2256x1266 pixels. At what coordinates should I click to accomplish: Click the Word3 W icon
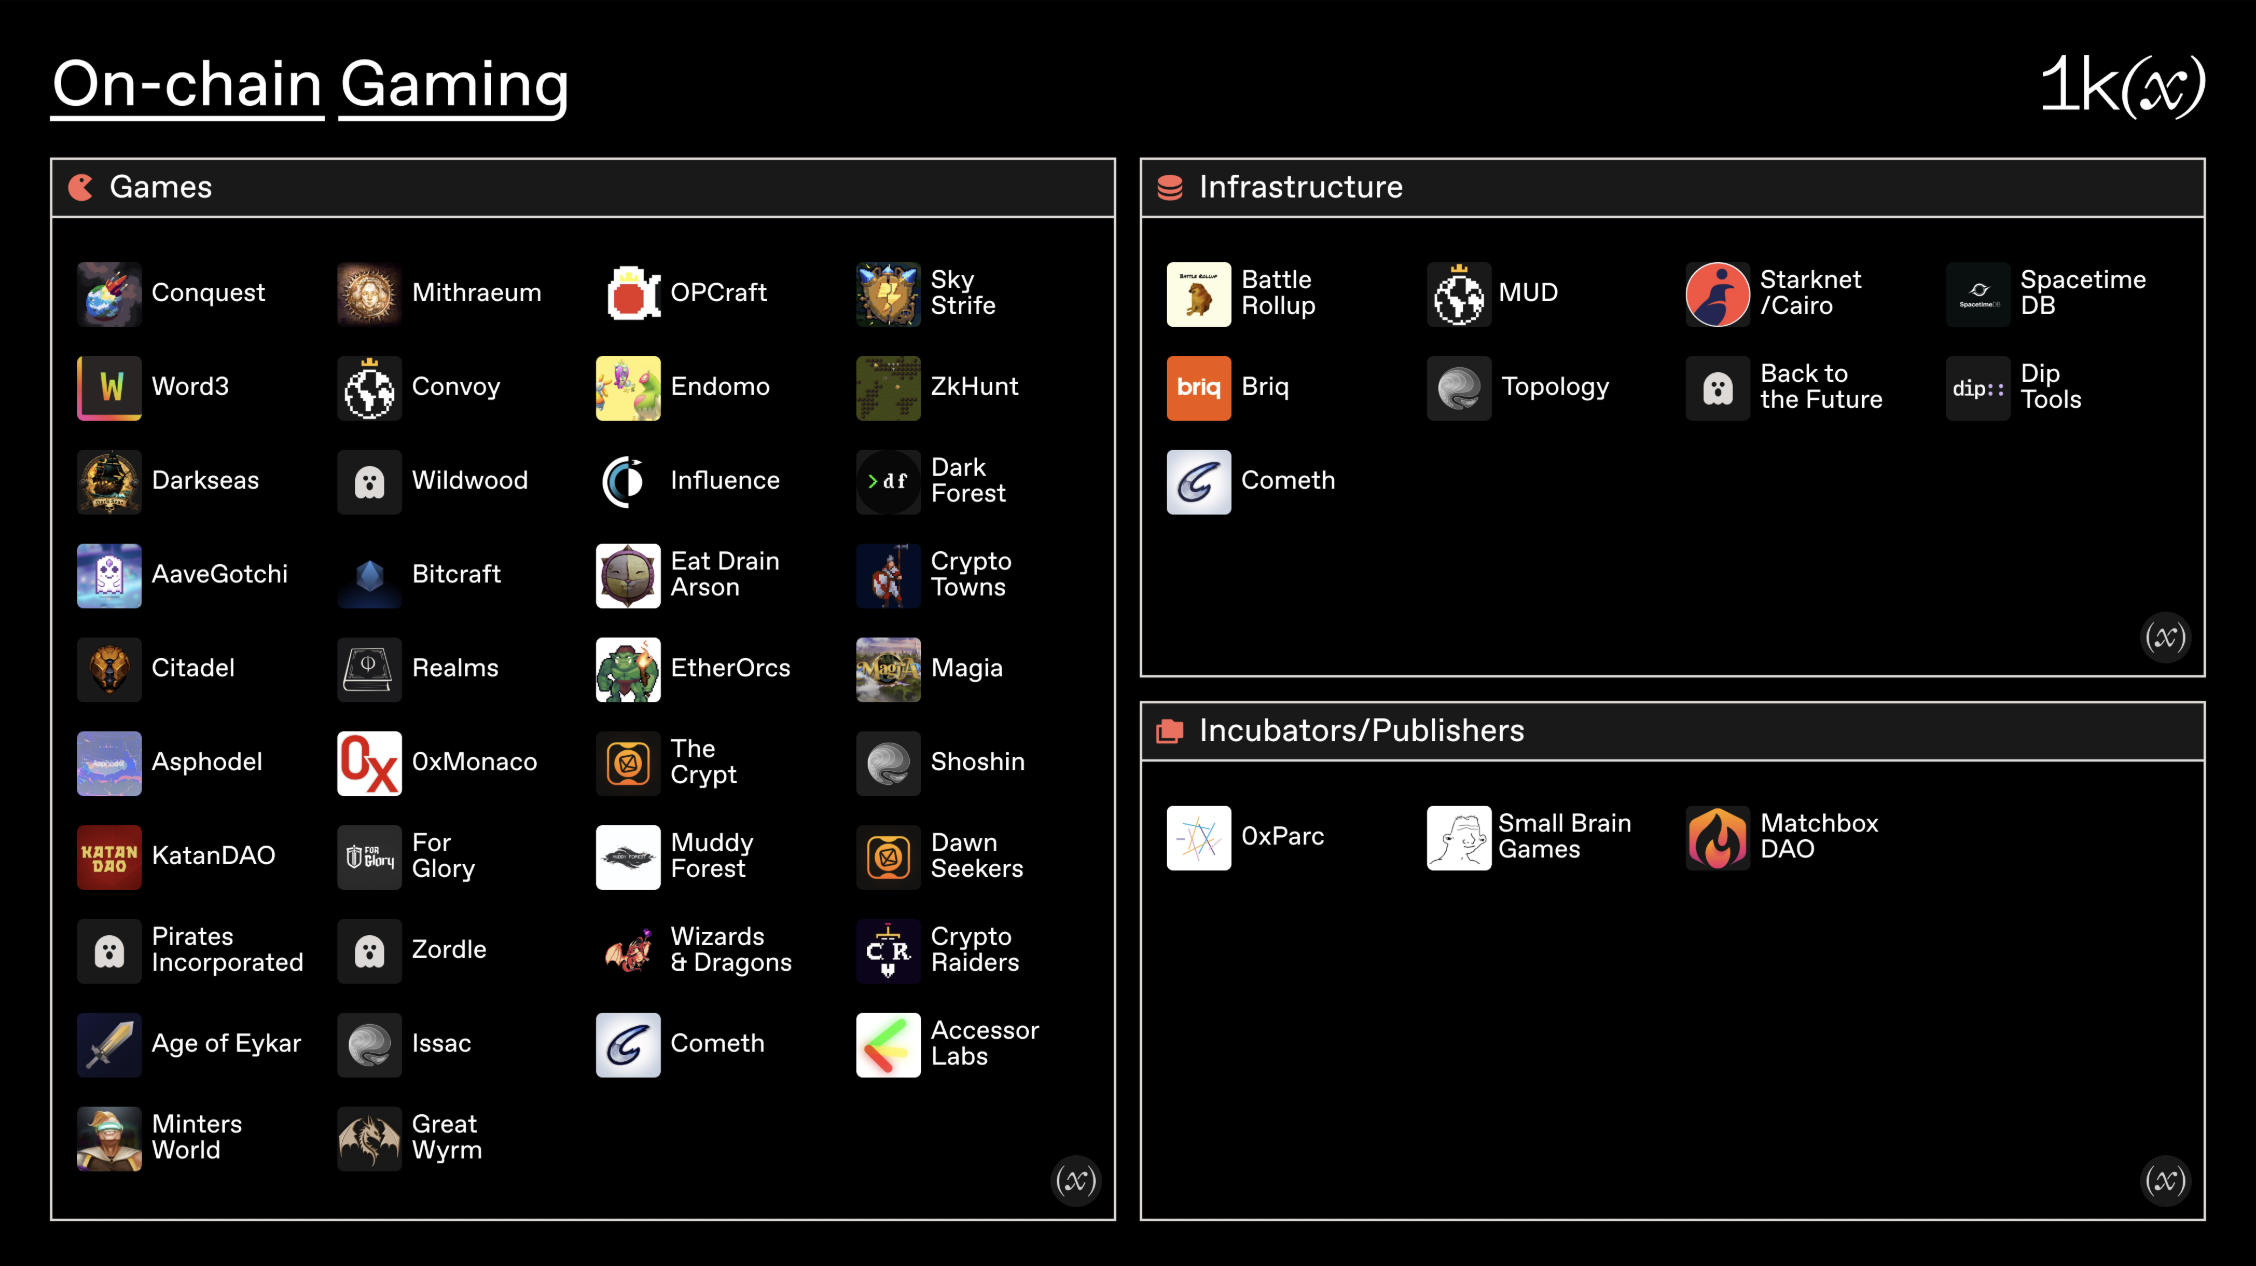(x=109, y=388)
